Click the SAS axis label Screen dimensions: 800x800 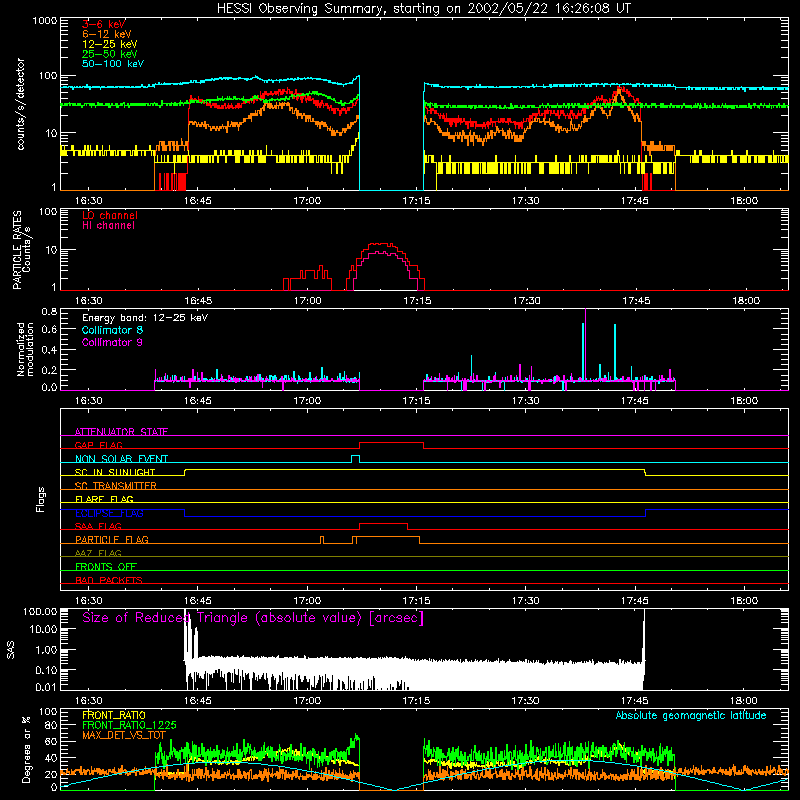(x=11, y=650)
